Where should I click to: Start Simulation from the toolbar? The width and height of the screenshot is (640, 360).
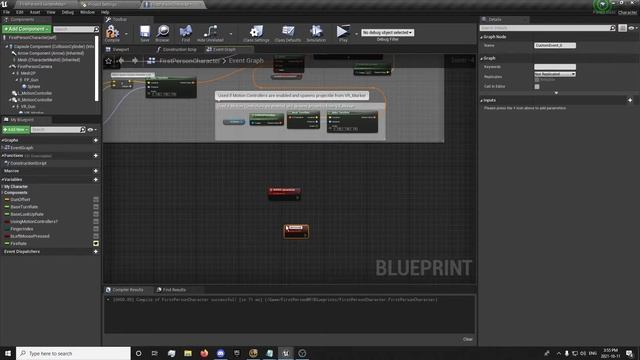(316, 32)
